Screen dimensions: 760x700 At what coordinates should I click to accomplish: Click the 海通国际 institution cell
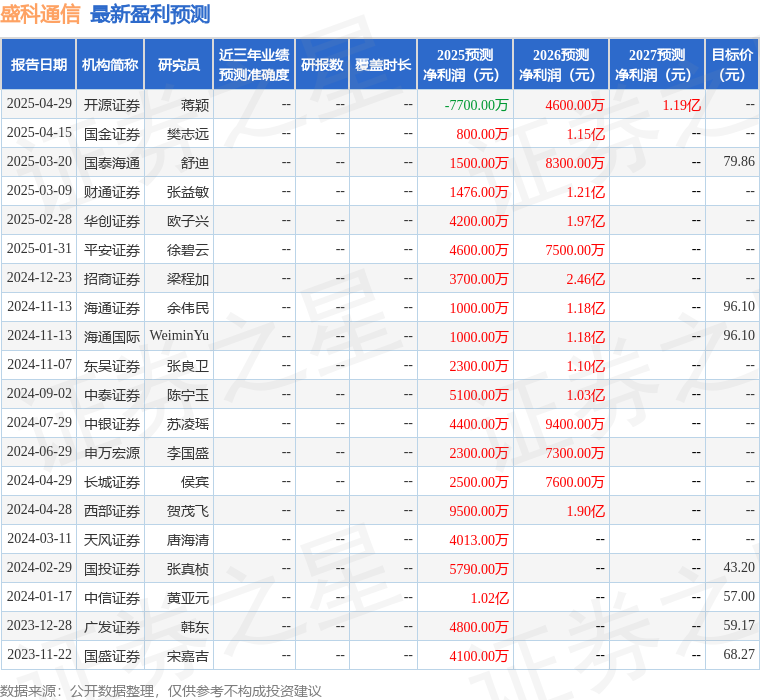pos(112,337)
